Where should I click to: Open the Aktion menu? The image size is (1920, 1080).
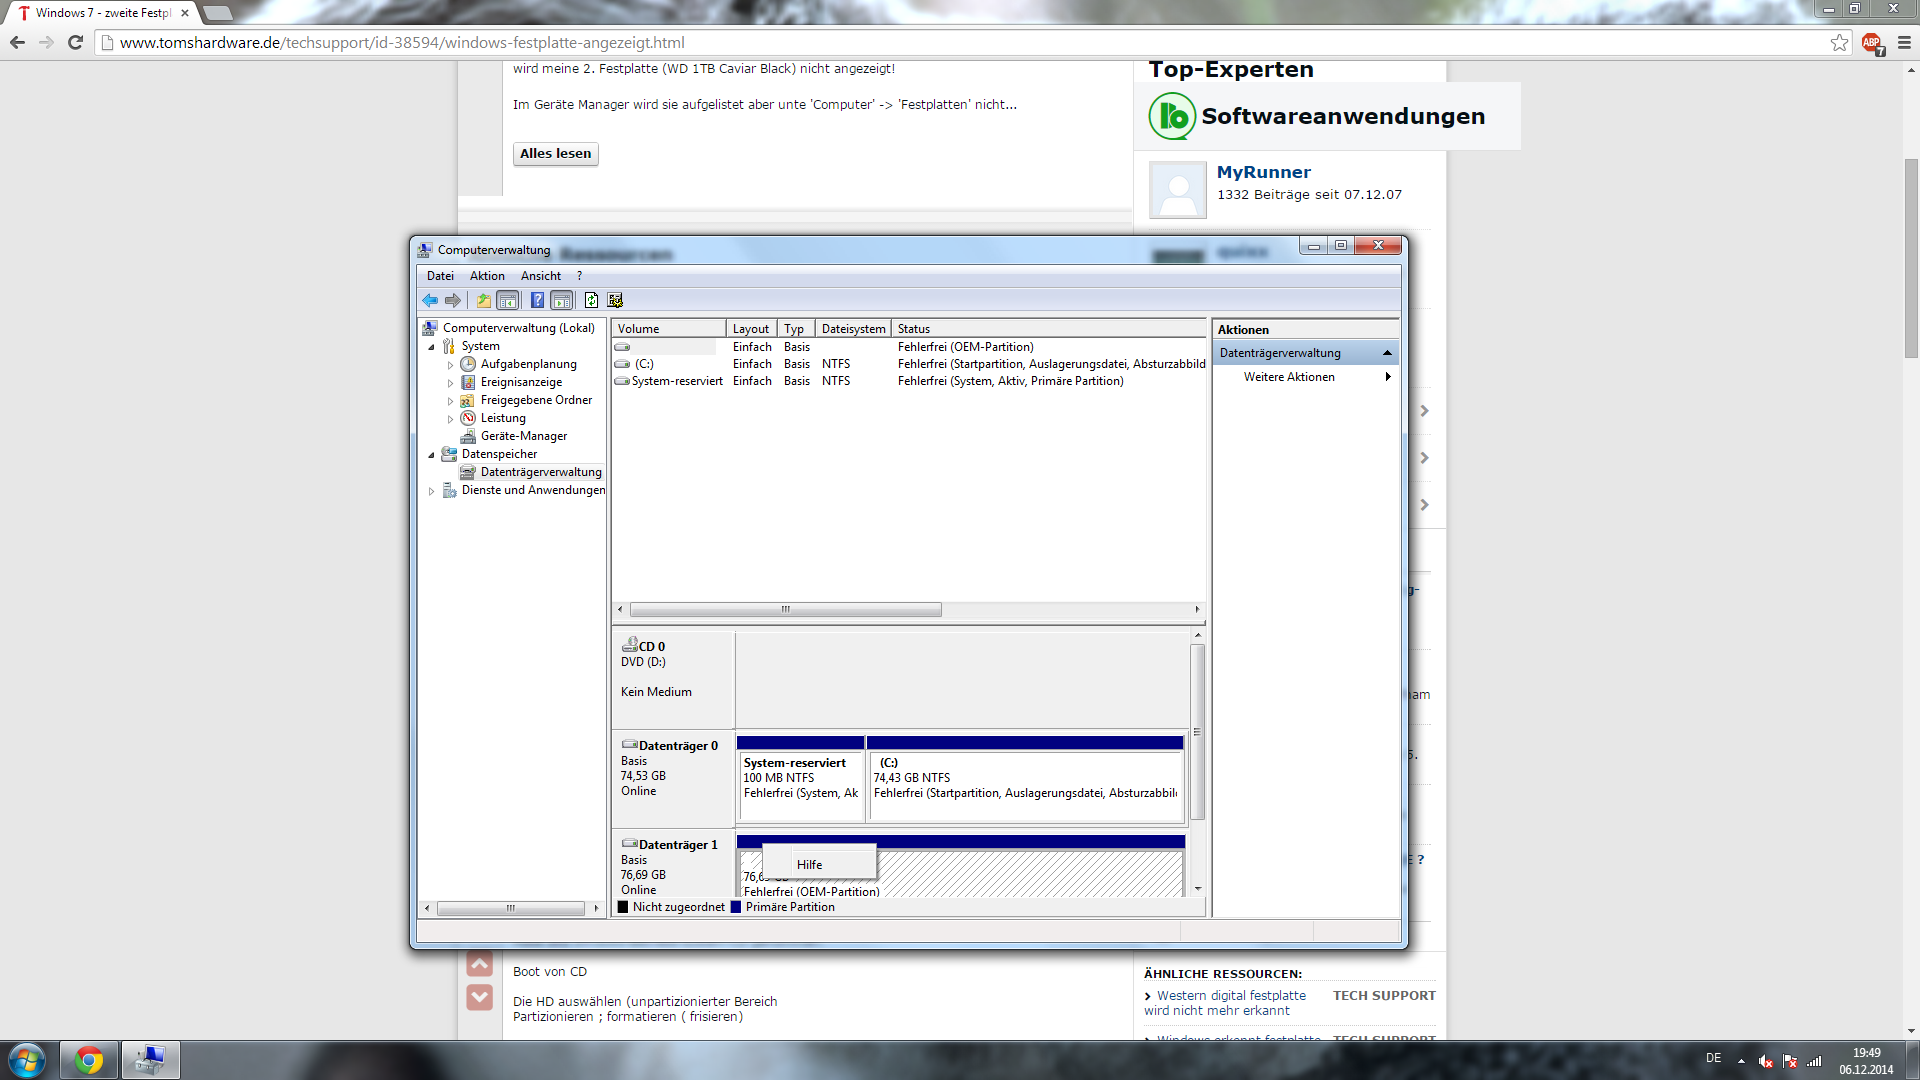(x=487, y=276)
